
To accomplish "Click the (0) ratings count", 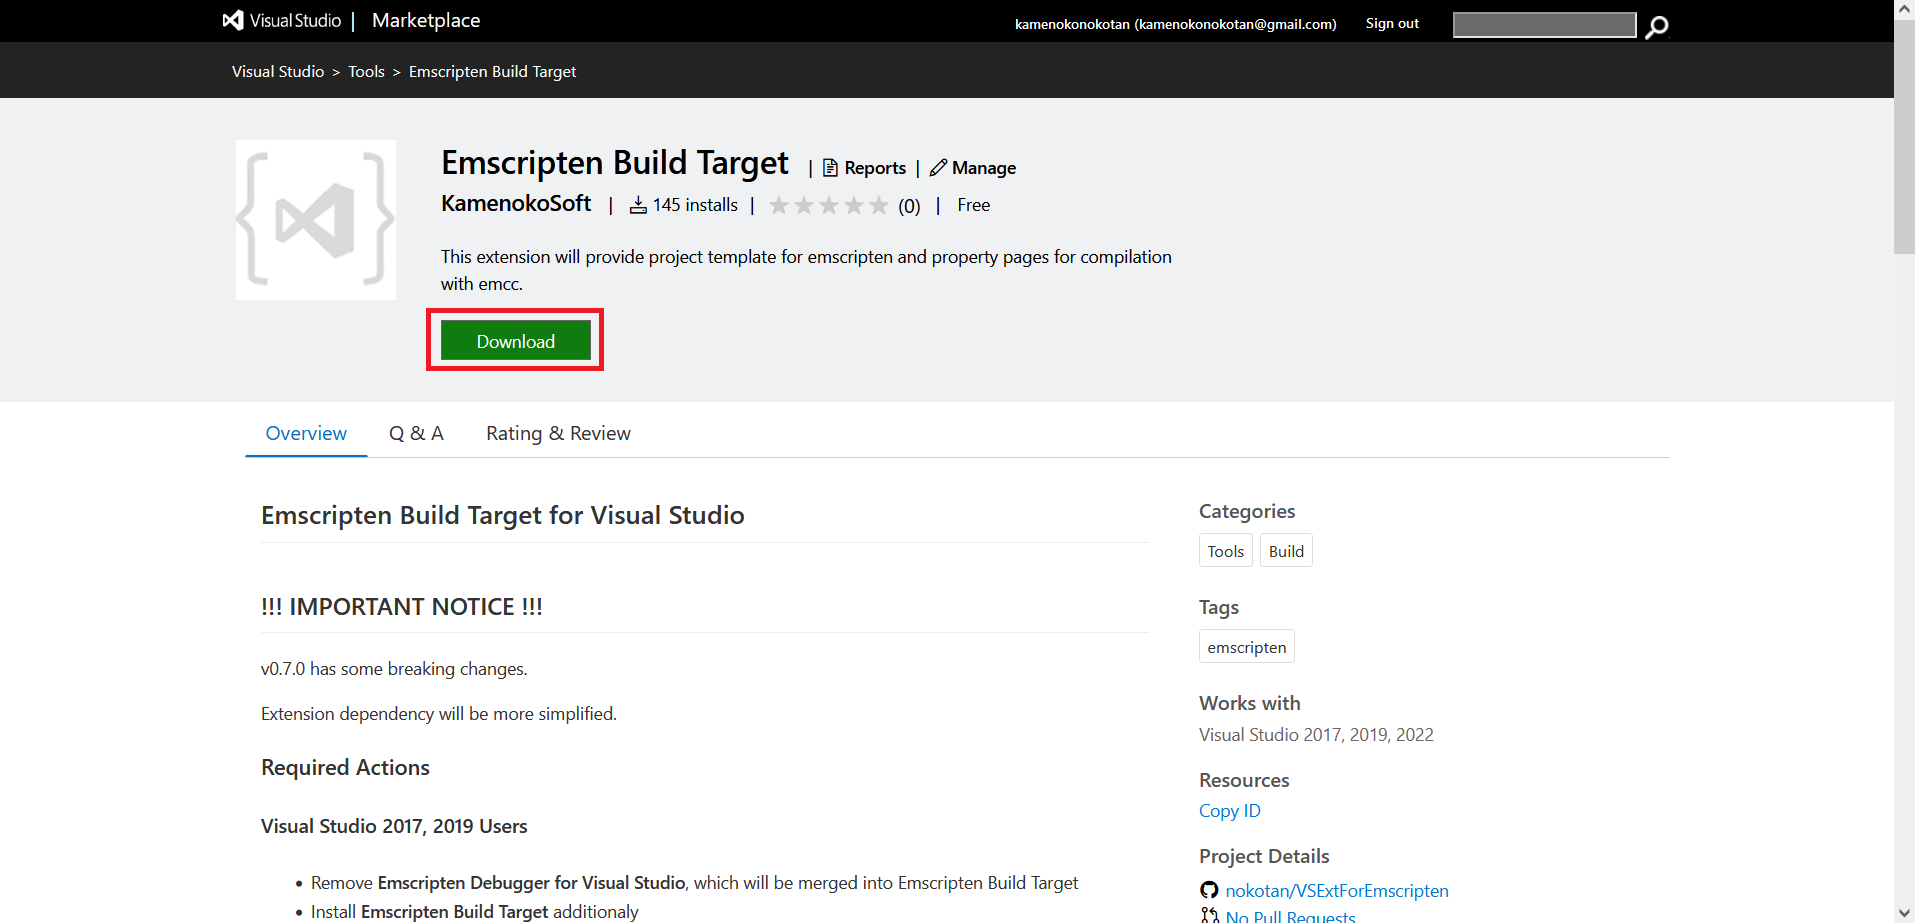I will (x=909, y=206).
